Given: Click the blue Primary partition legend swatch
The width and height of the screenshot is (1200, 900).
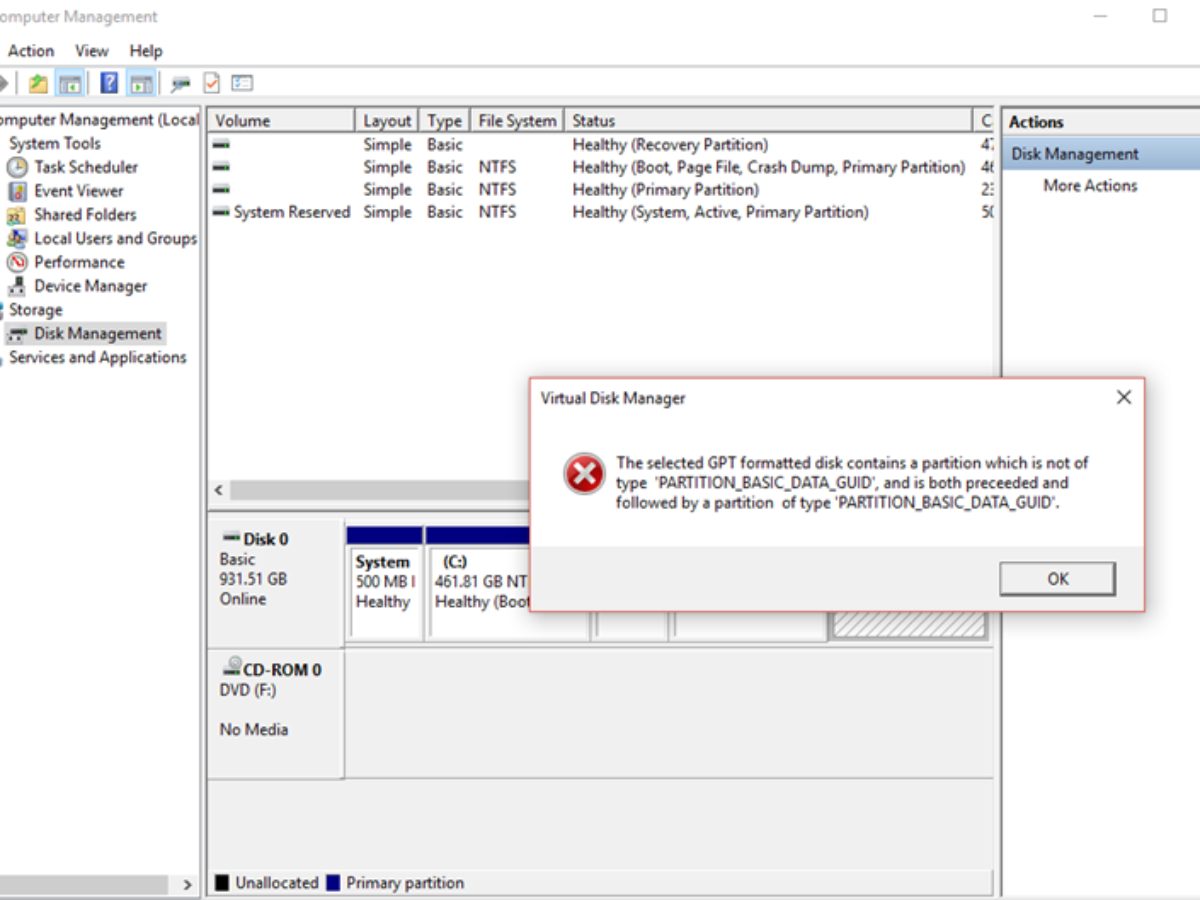Looking at the screenshot, I should [333, 883].
